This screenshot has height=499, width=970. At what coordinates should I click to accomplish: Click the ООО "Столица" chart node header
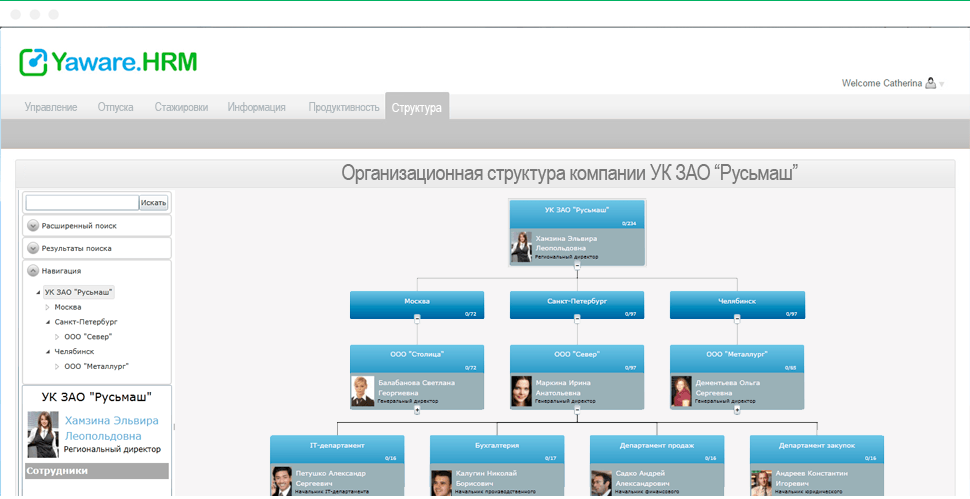pos(417,359)
